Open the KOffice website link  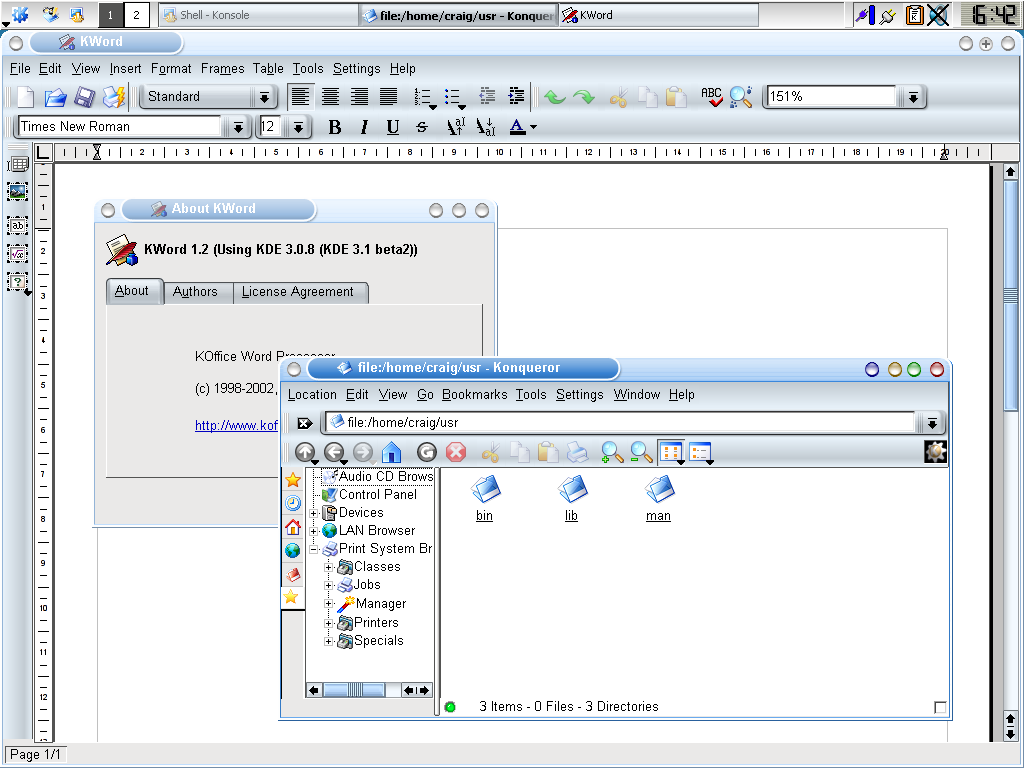236,425
